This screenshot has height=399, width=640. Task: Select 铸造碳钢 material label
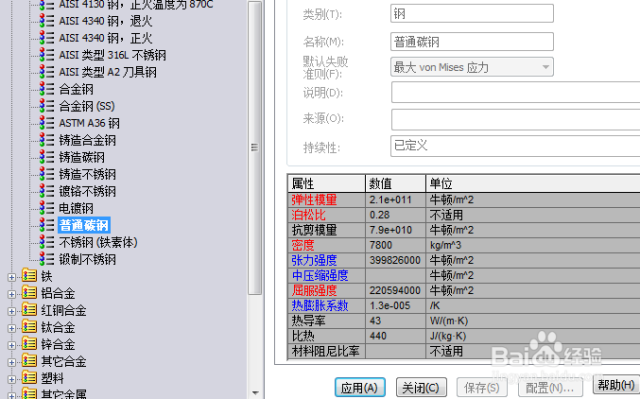pyautogui.click(x=82, y=157)
